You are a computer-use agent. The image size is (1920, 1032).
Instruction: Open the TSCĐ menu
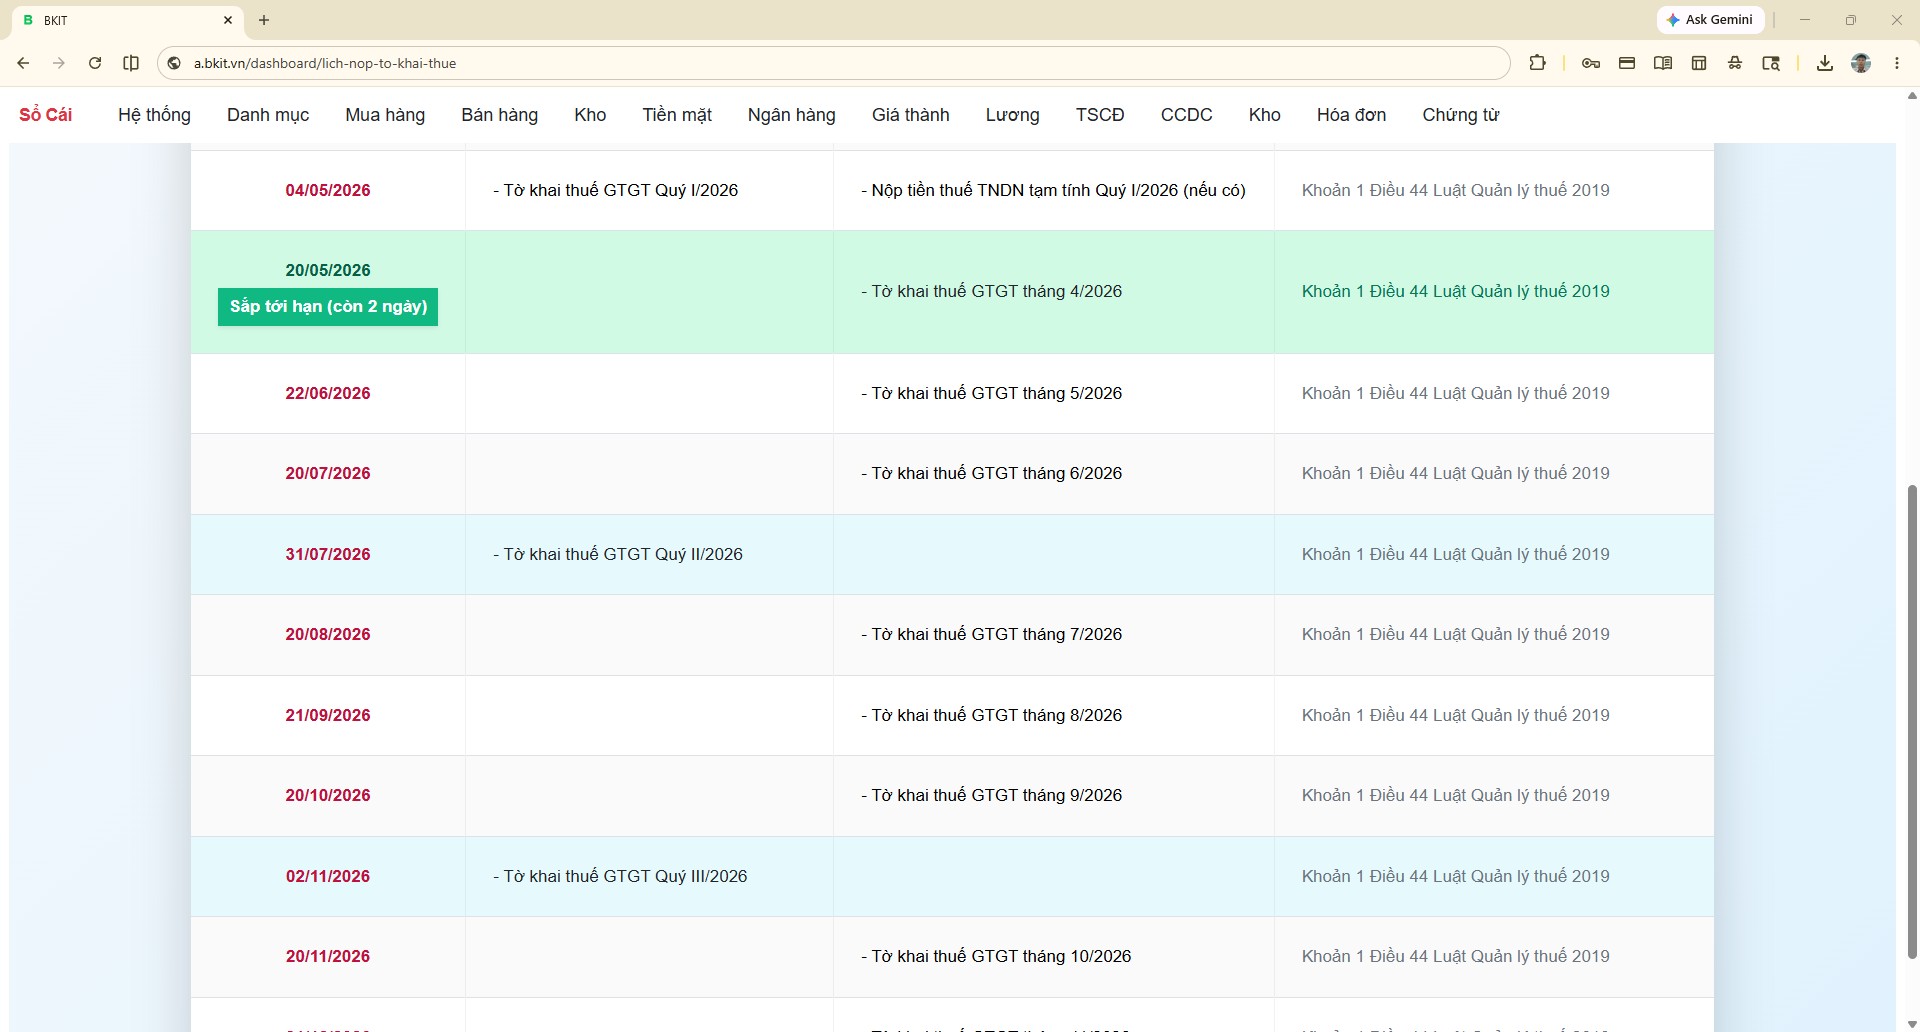pos(1100,115)
